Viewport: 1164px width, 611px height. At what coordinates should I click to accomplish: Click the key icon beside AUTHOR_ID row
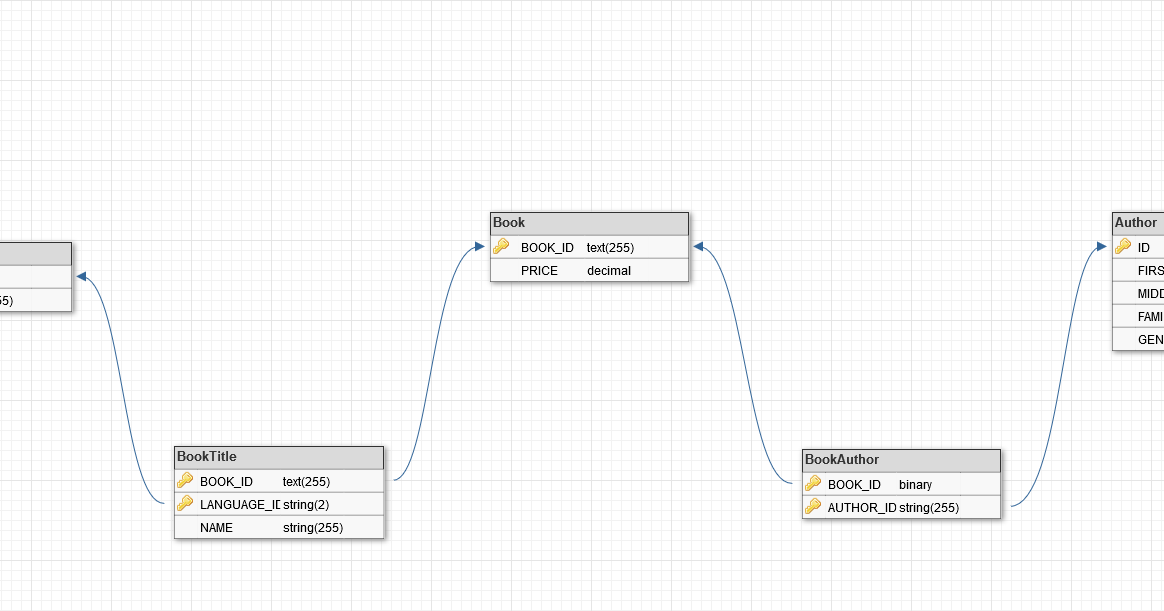813,506
